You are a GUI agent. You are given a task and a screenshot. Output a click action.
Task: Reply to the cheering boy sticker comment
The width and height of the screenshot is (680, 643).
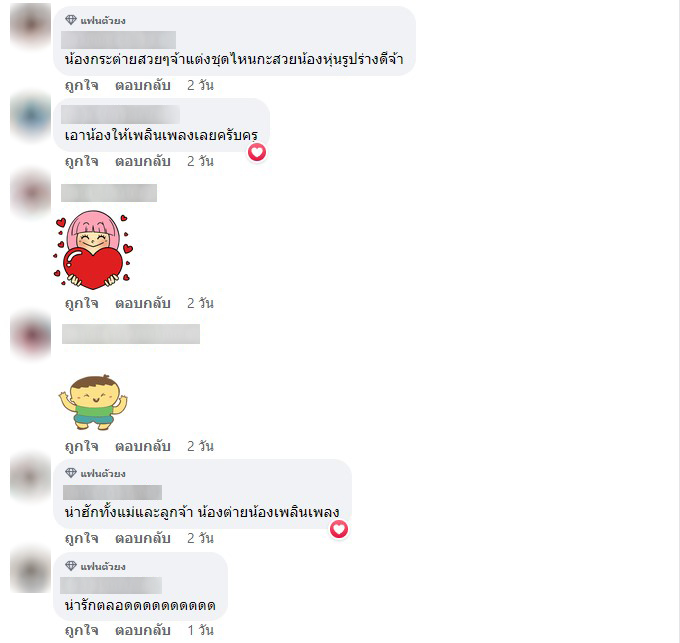[x=142, y=446]
